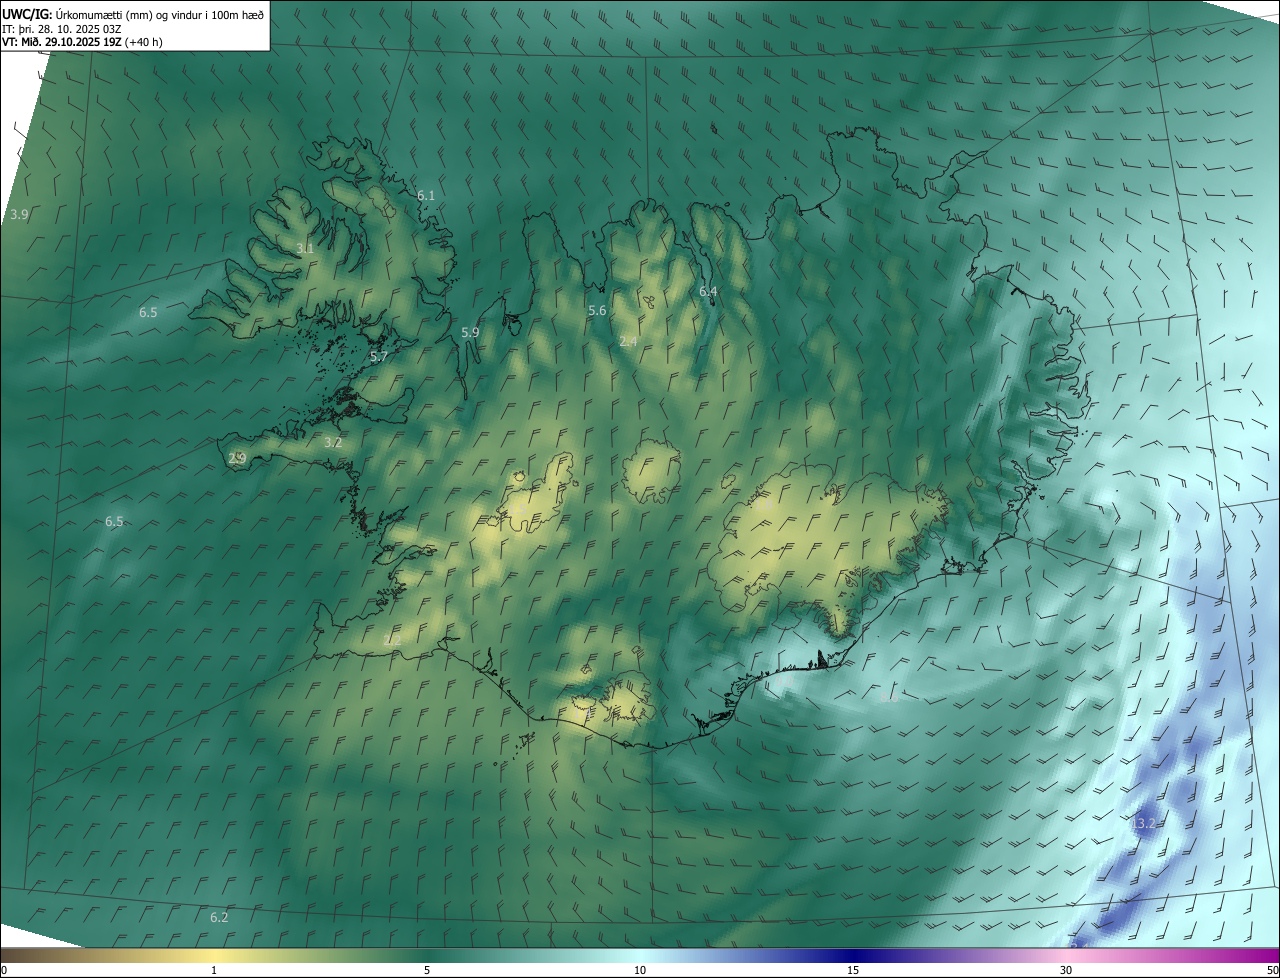Click the 15 tick label on the colour scale
Screen dimensions: 1280x978
[x=853, y=970]
